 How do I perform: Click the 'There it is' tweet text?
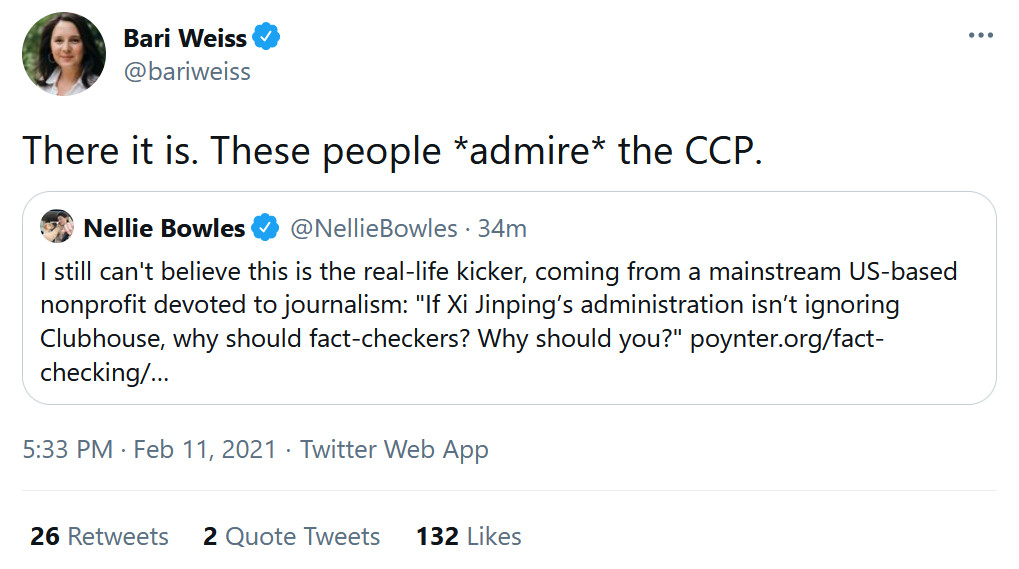click(120, 151)
